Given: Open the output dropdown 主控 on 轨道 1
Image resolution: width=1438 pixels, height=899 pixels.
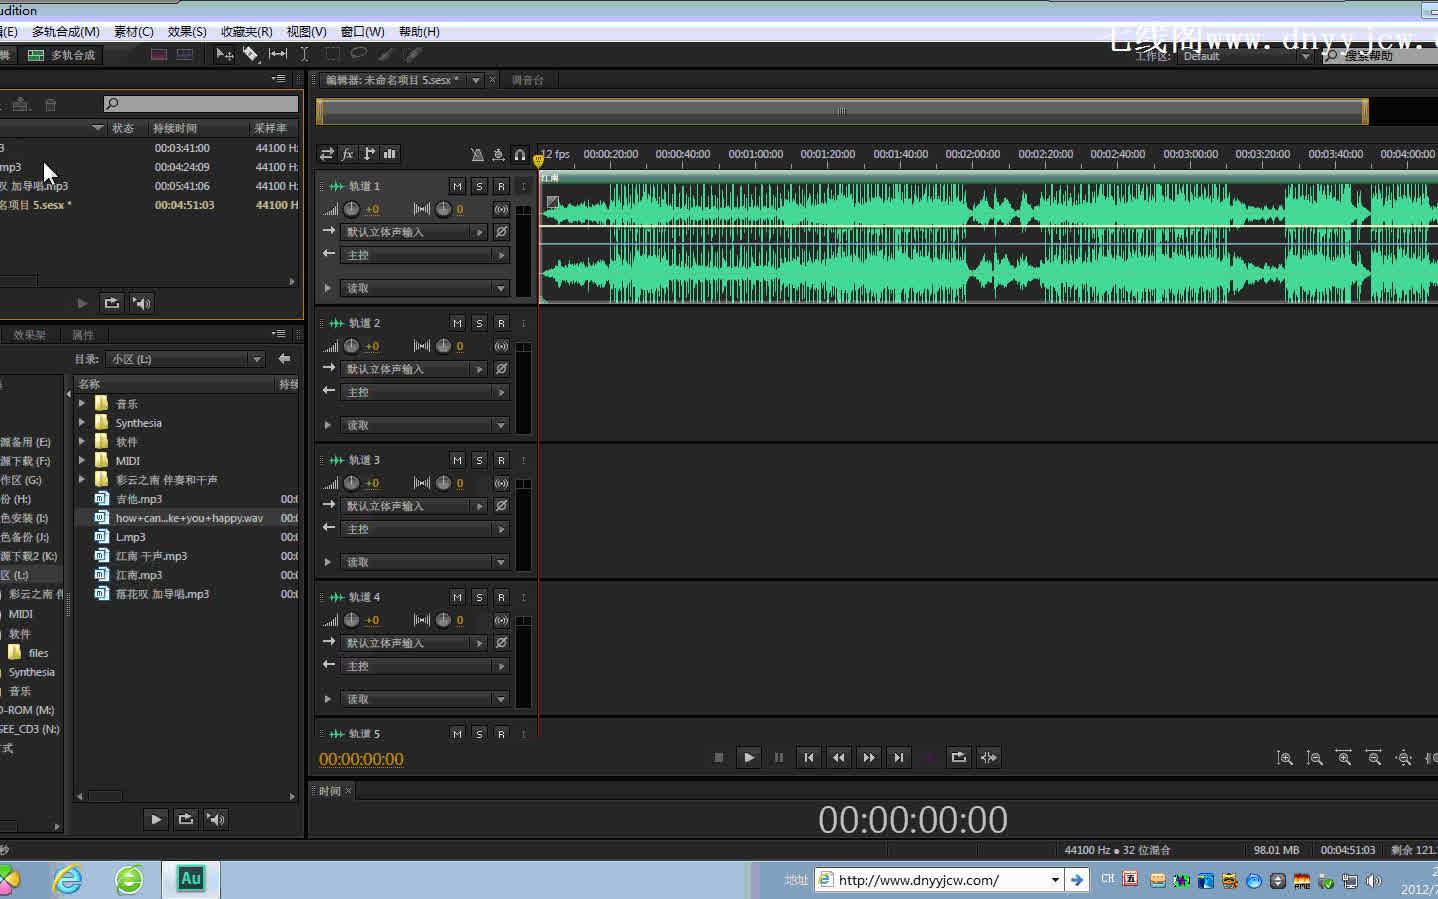Looking at the screenshot, I should pyautogui.click(x=425, y=255).
